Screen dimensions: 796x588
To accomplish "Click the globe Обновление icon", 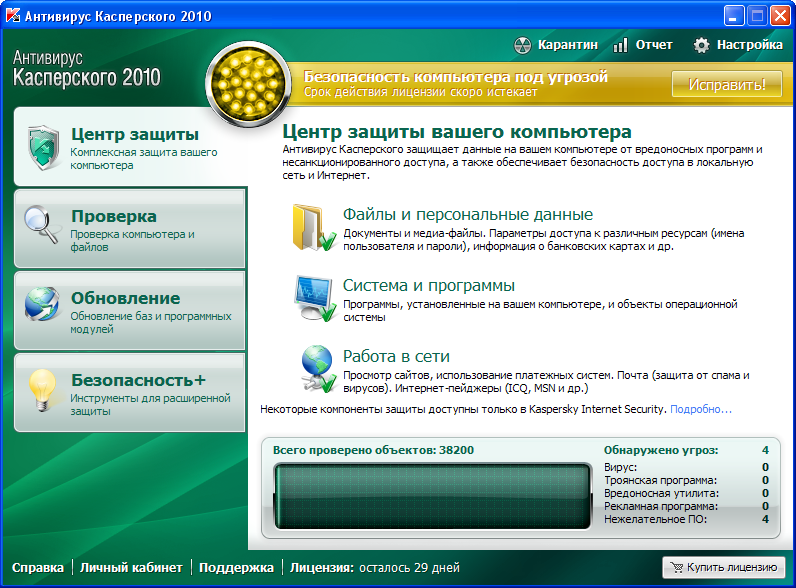I will pyautogui.click(x=42, y=304).
